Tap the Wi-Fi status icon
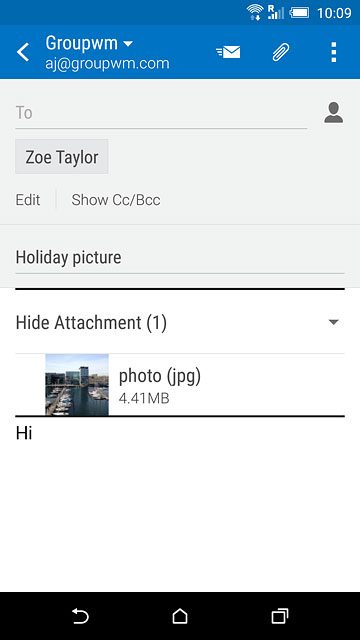 pyautogui.click(x=255, y=12)
